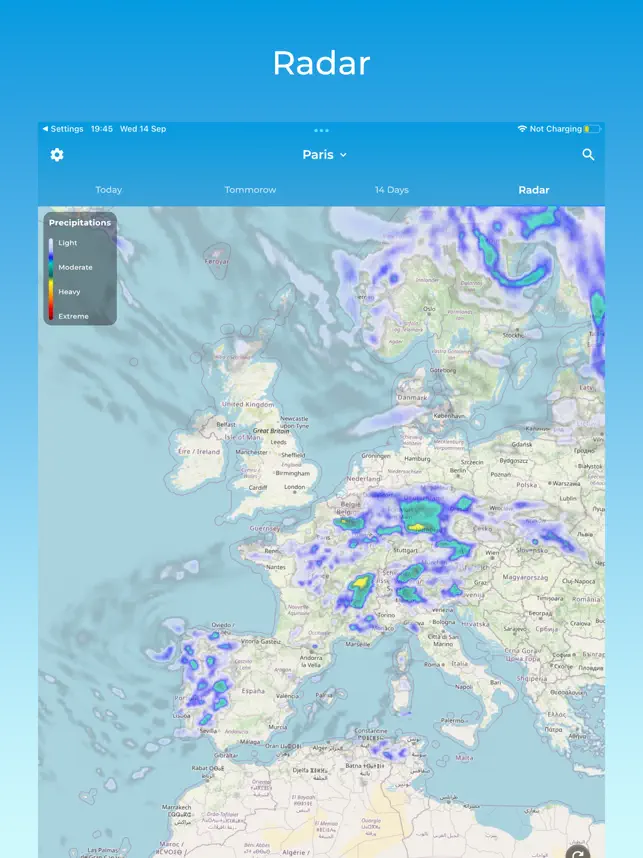Click Marrakech on the map
This screenshot has height=858, width=643.
point(176,807)
